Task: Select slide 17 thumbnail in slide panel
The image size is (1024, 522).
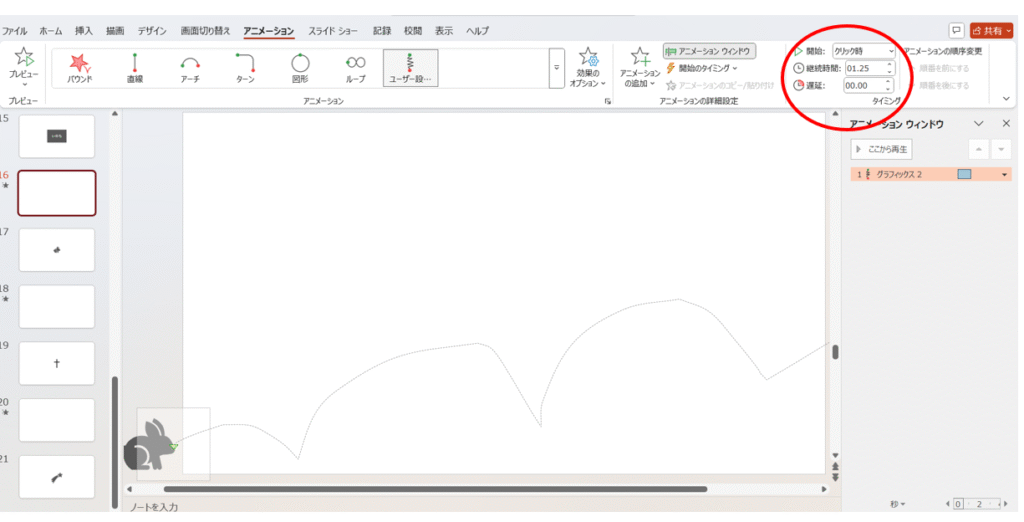Action: pos(57,250)
